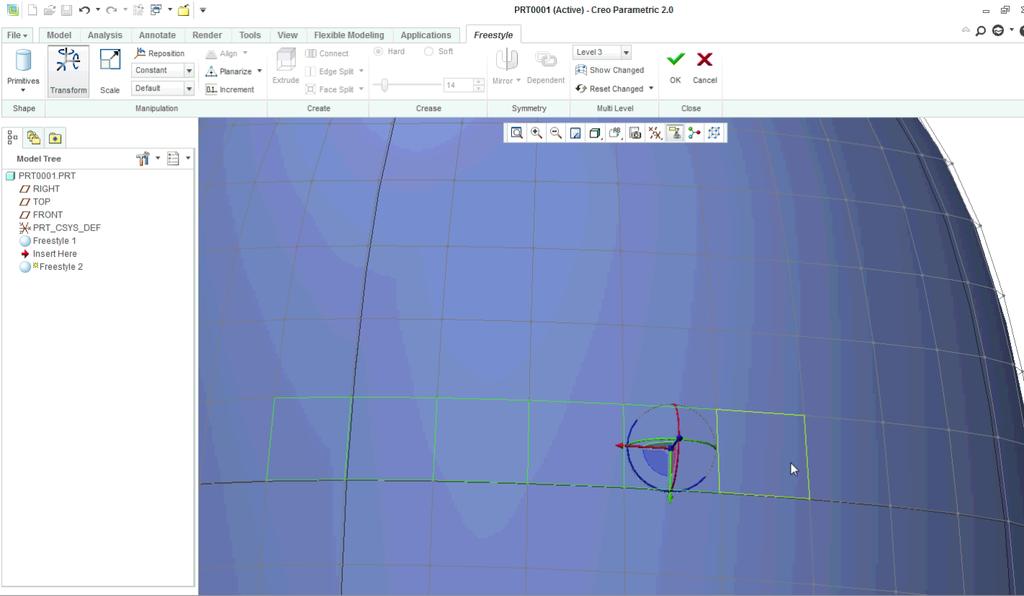Click the Extrude tool
Viewport: 1024px width, 596px height.
(x=285, y=66)
